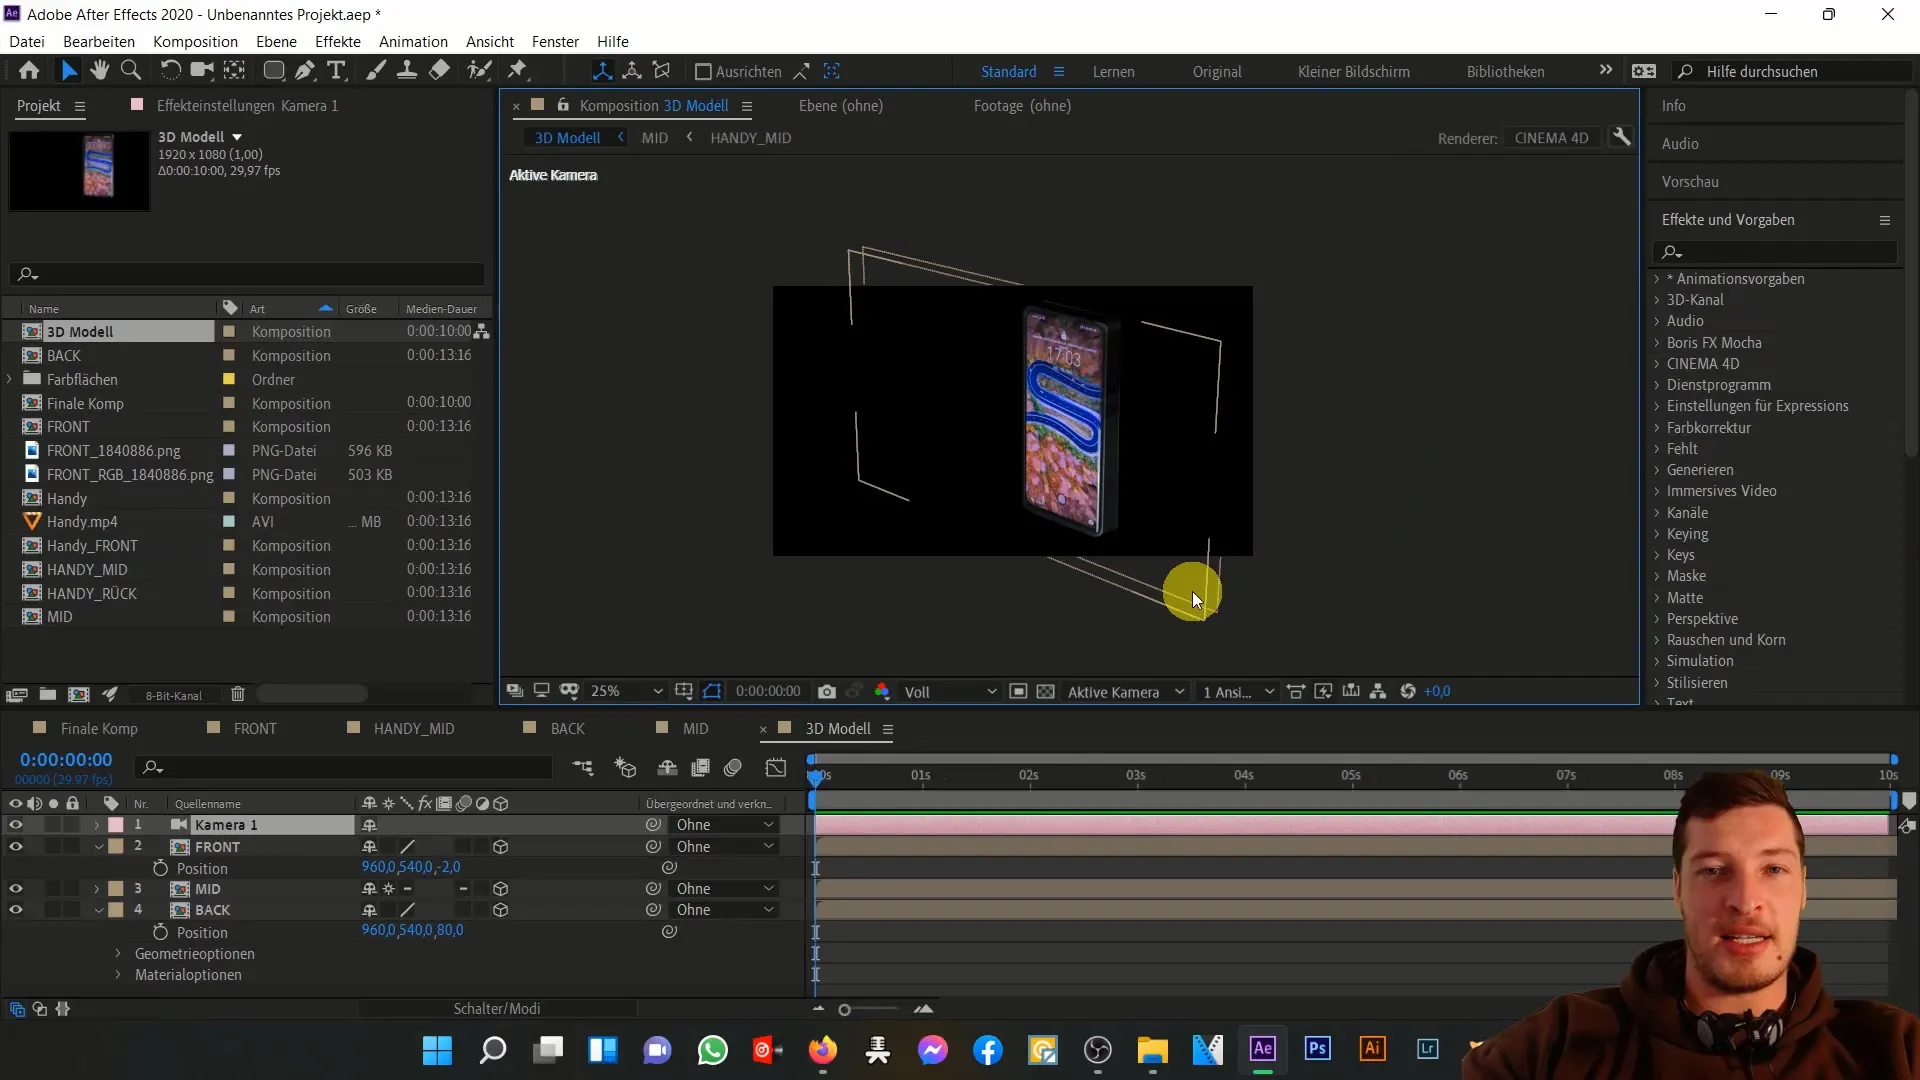Viewport: 1920px width, 1080px height.
Task: Click the HANDY_MID breadcrumb link
Action: point(748,138)
